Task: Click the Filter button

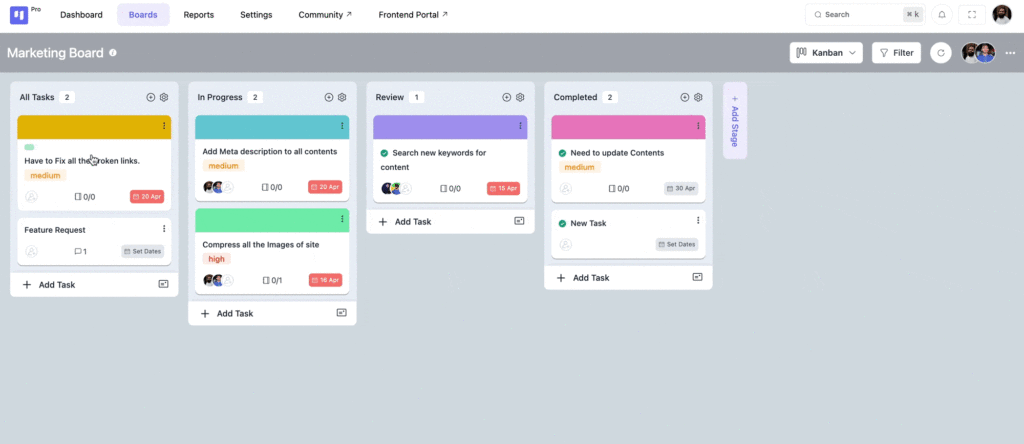Action: tap(896, 53)
